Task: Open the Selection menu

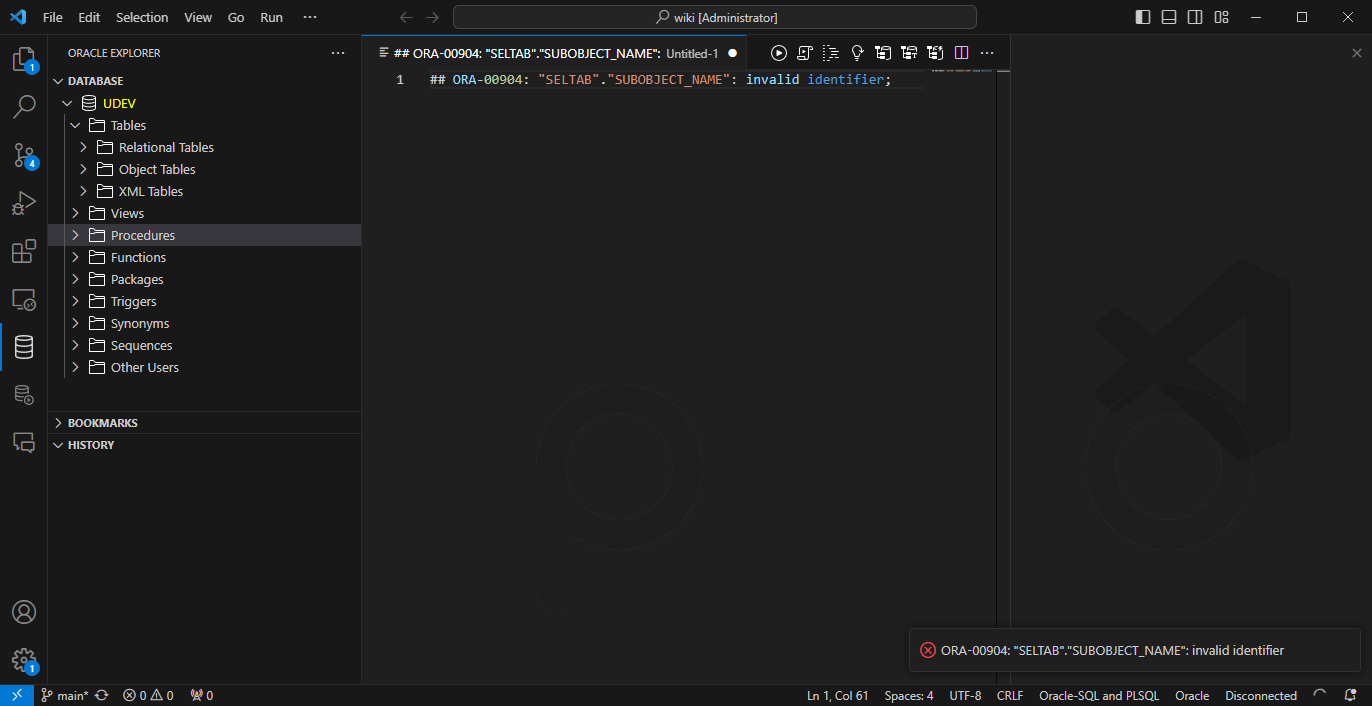Action: click(142, 17)
